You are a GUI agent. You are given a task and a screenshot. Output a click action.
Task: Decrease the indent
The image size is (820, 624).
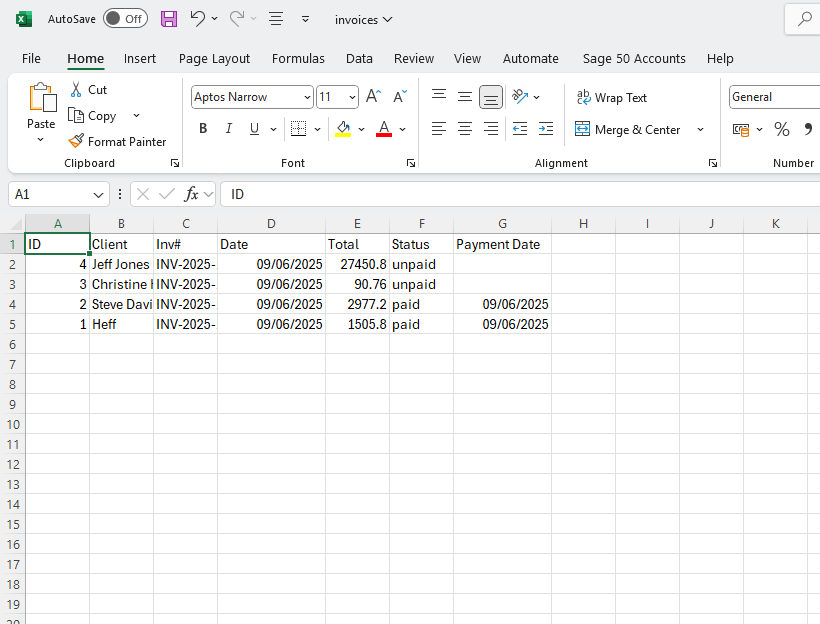pos(520,129)
